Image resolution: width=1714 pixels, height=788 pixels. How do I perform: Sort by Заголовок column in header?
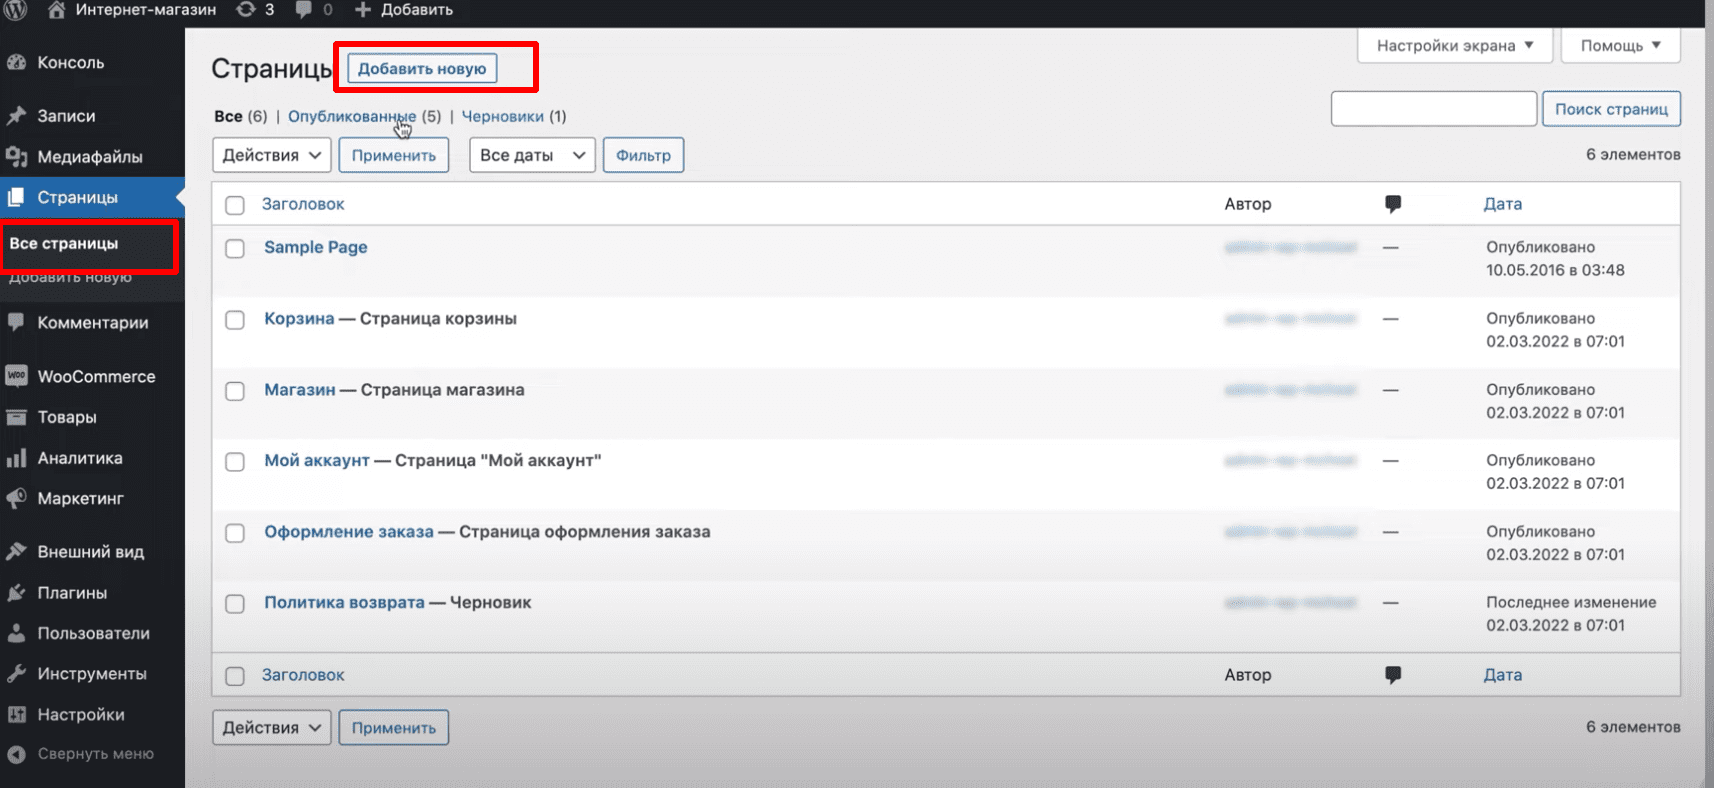[x=303, y=204]
